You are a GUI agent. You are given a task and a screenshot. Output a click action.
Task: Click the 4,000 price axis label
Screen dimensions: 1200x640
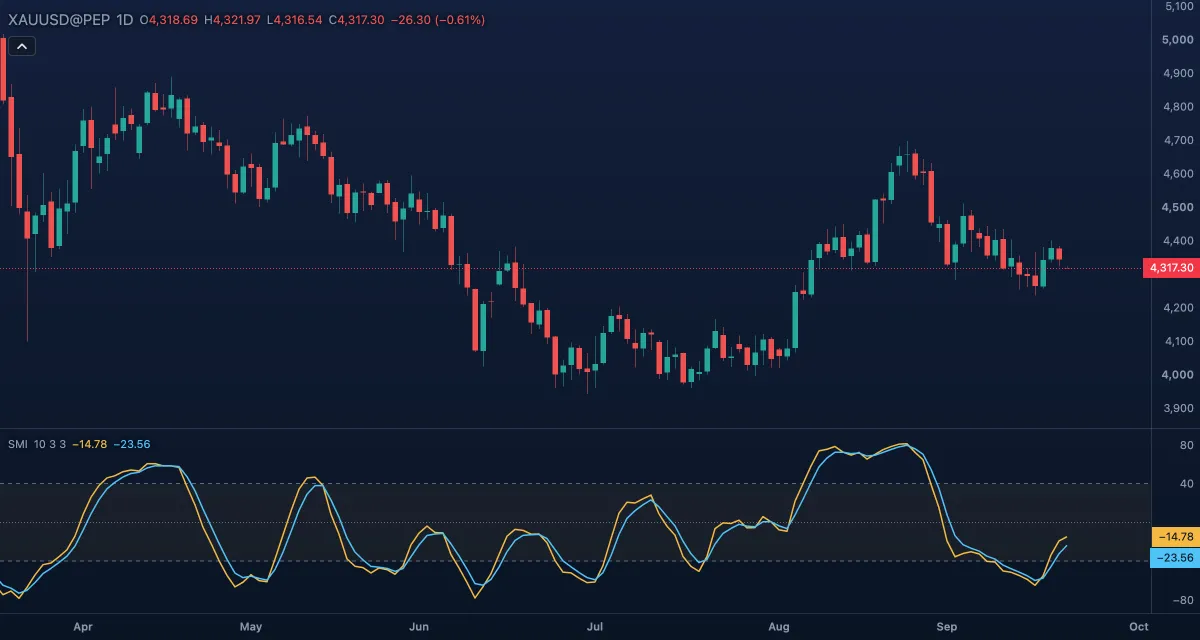[x=1180, y=375]
